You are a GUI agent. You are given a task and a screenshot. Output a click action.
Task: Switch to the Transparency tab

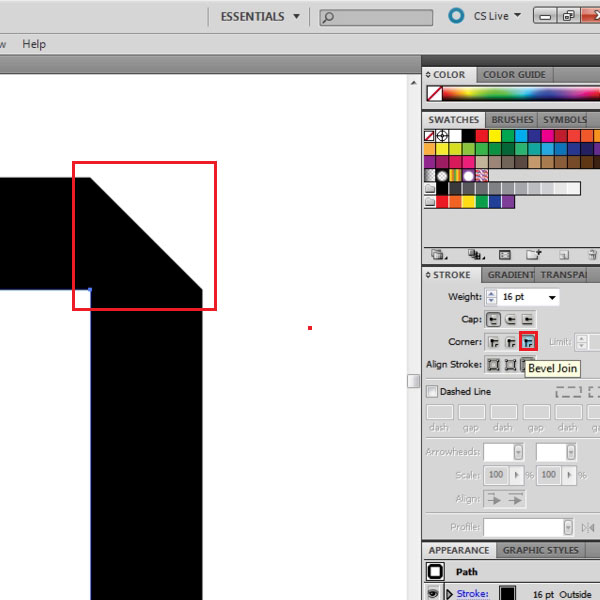click(x=562, y=275)
